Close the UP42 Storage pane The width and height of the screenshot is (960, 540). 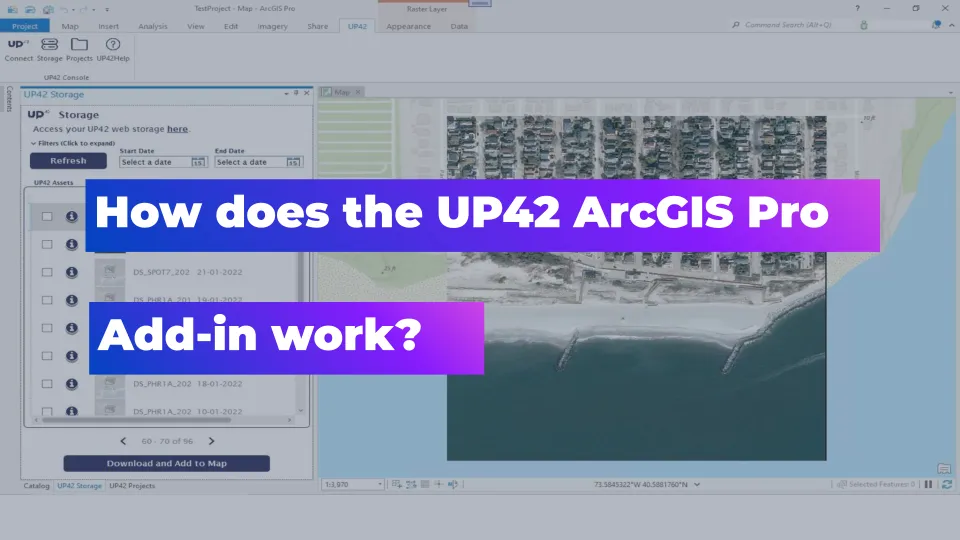click(307, 93)
